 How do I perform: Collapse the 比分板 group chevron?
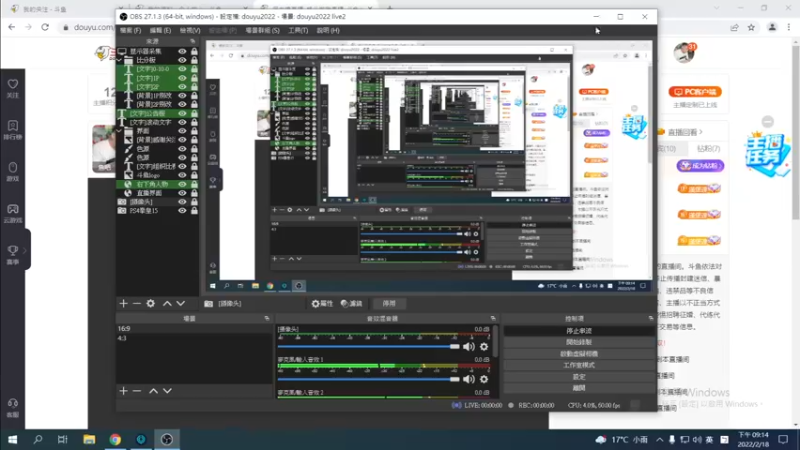(120, 60)
